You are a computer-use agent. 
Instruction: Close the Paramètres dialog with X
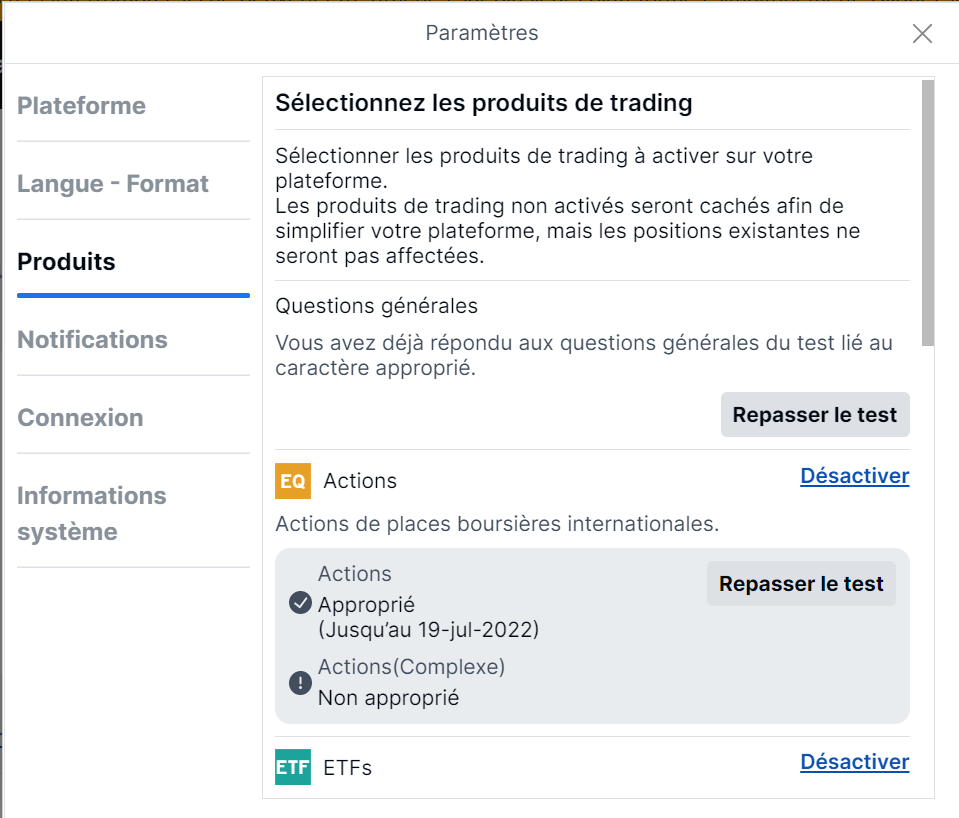click(922, 34)
